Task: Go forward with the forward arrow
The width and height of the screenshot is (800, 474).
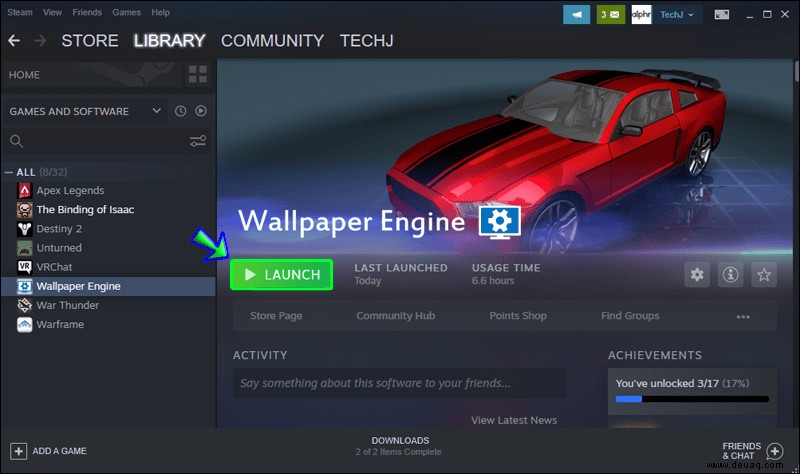Action: point(40,40)
